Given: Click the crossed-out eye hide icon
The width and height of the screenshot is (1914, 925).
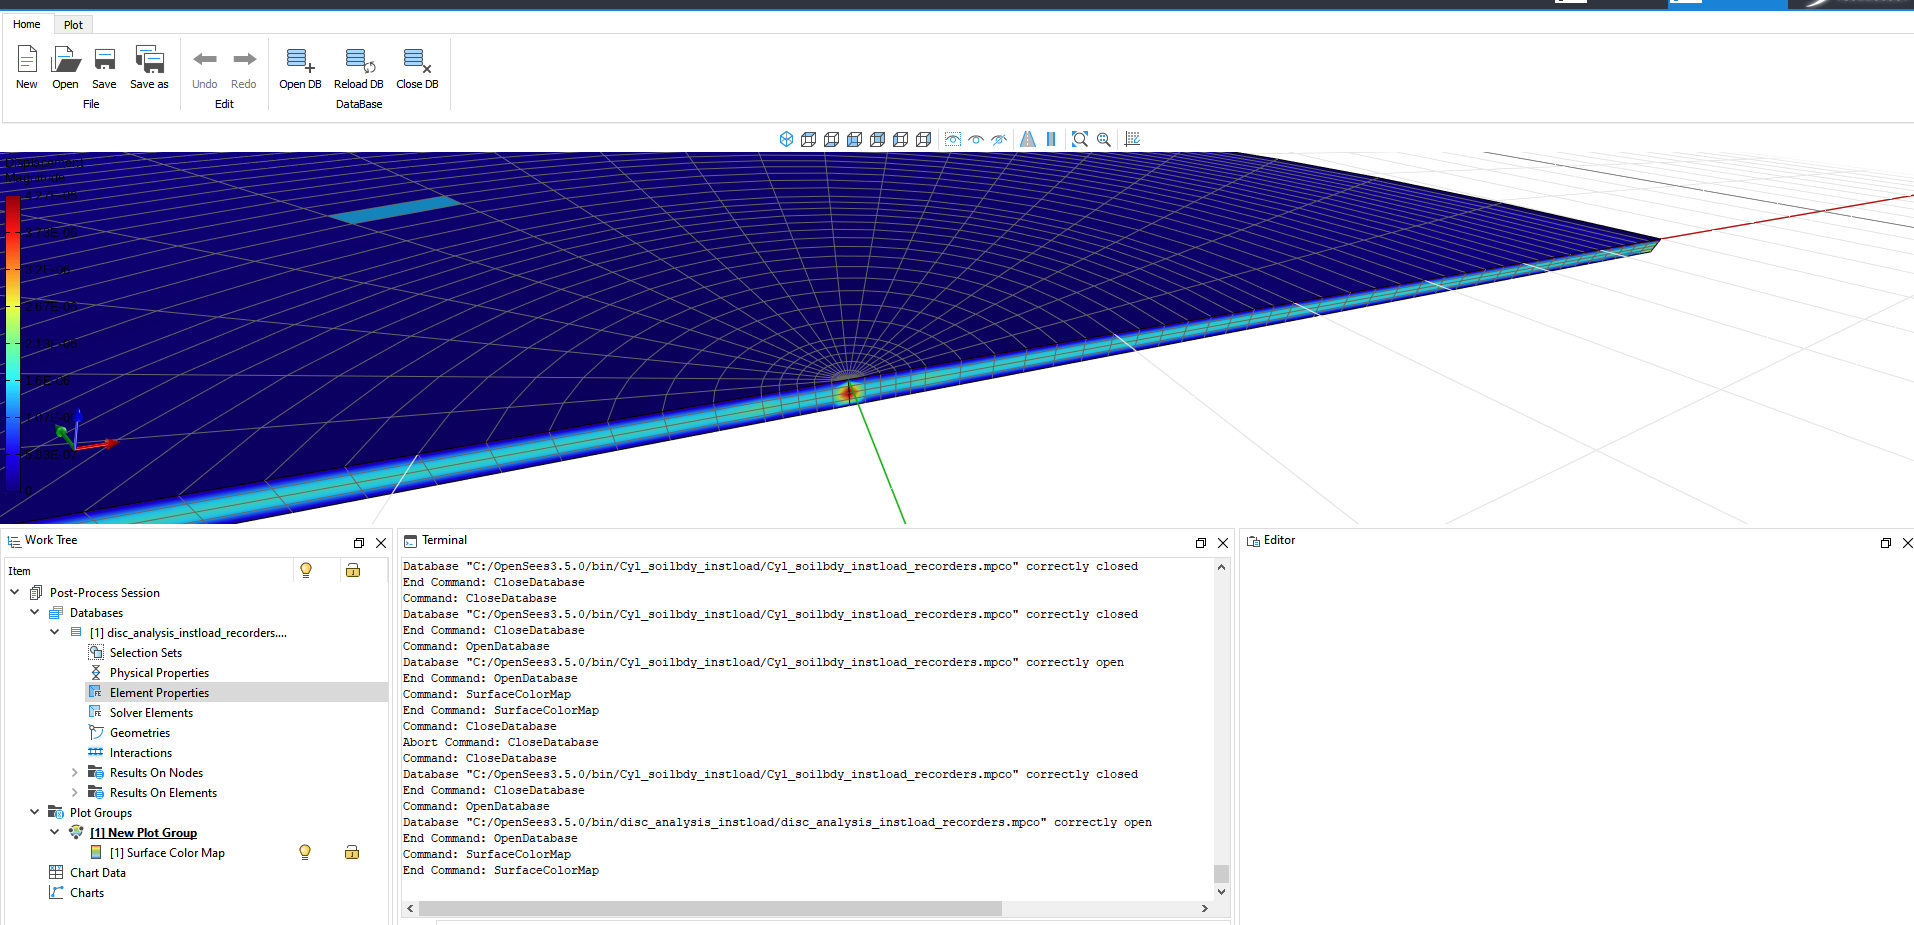Looking at the screenshot, I should point(999,139).
